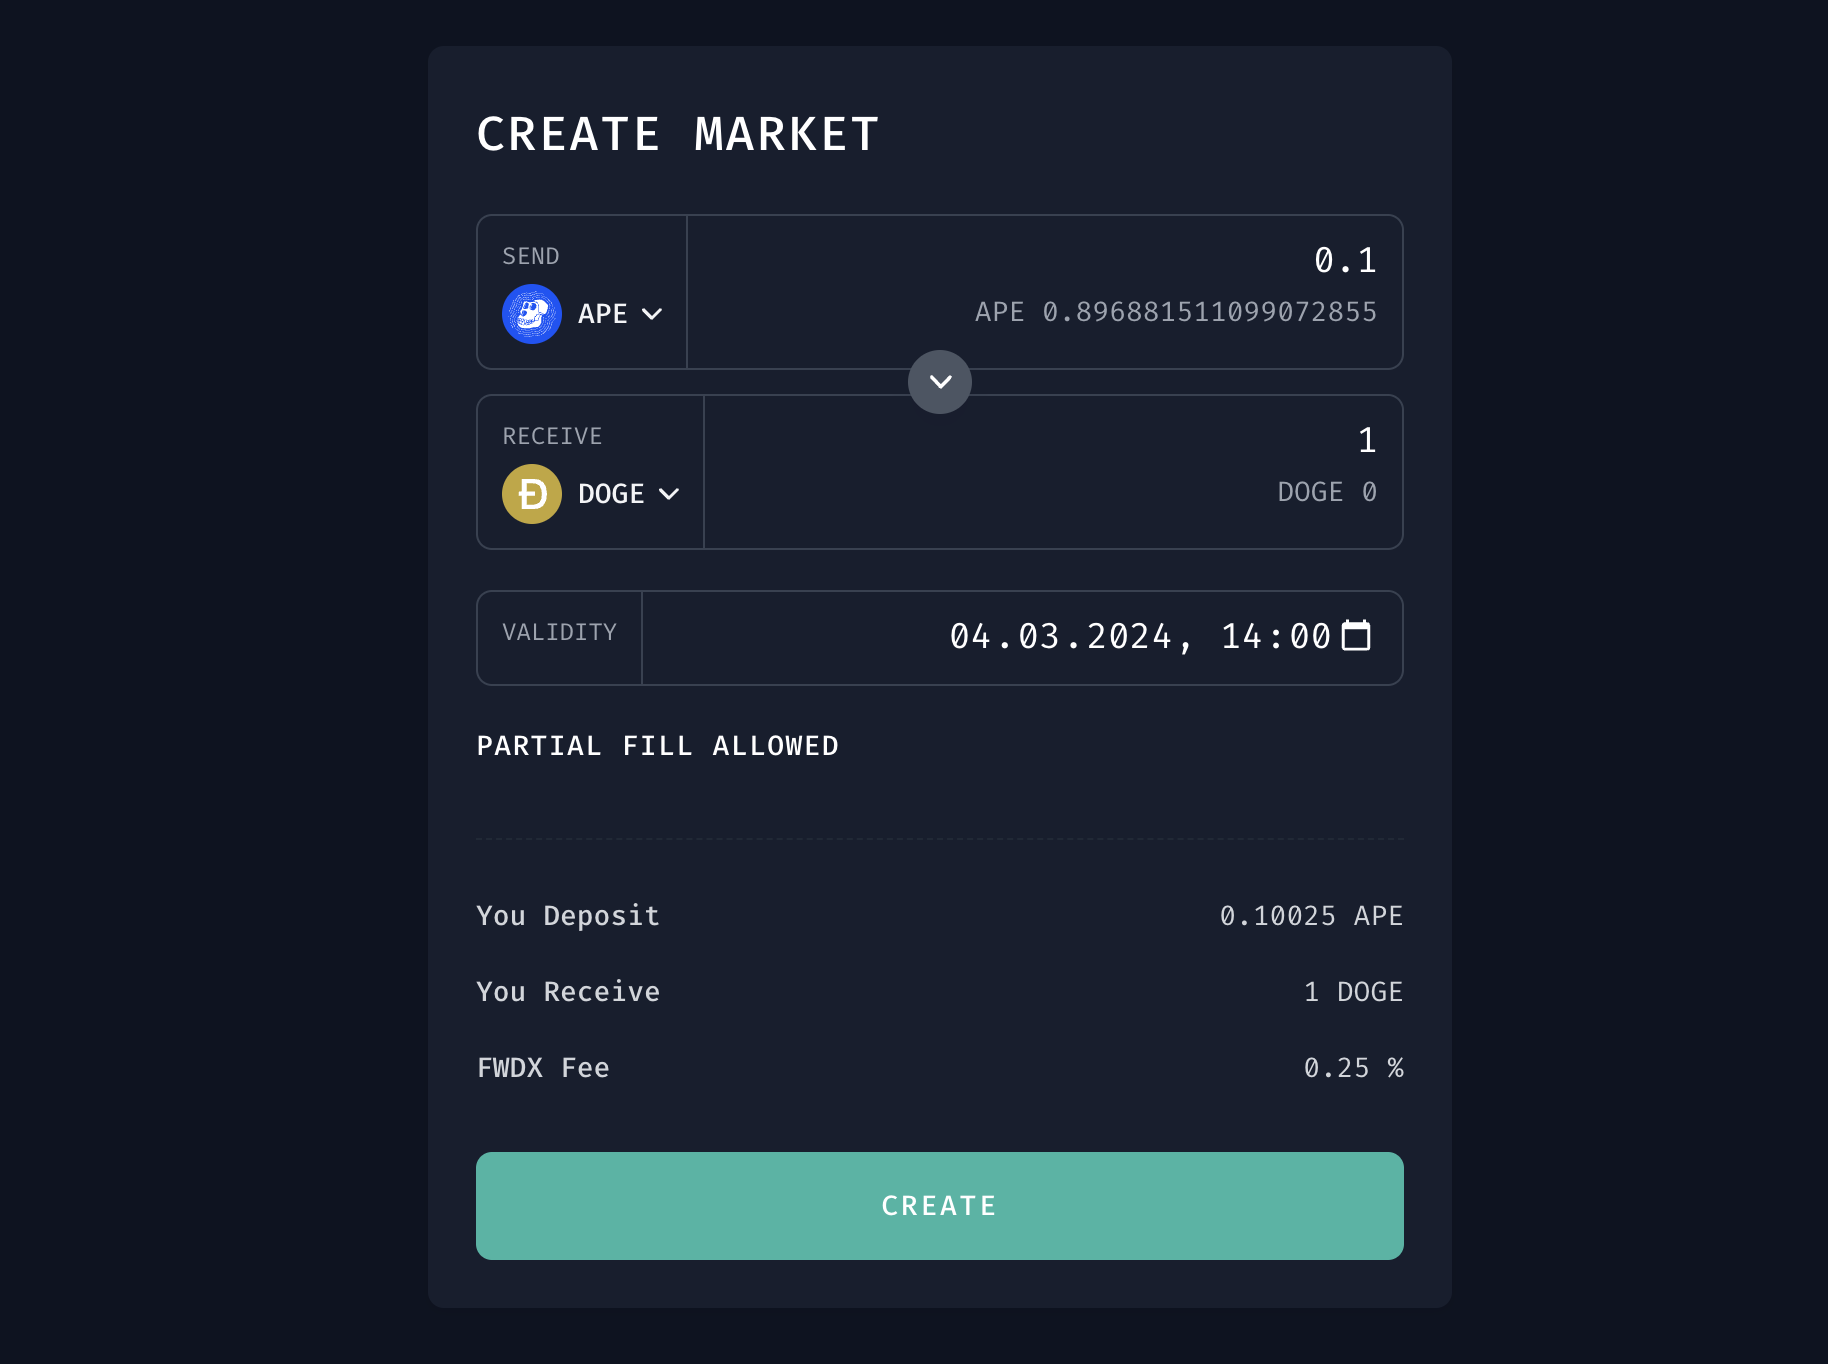1828x1364 pixels.
Task: Click the VALIDITY label
Action: [x=559, y=632]
